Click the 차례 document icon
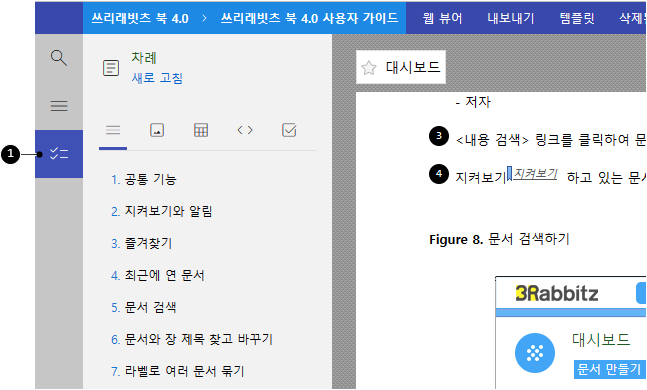This screenshot has width=647, height=390. click(111, 68)
